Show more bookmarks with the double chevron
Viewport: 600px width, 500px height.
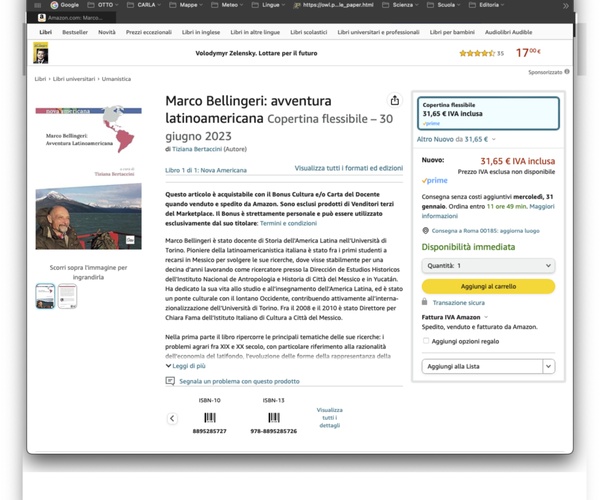[566, 5]
